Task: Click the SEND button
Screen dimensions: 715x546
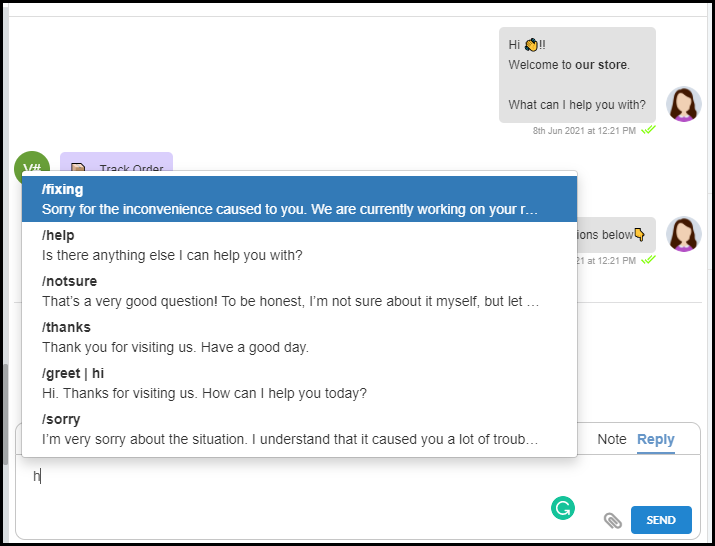Action: [661, 520]
